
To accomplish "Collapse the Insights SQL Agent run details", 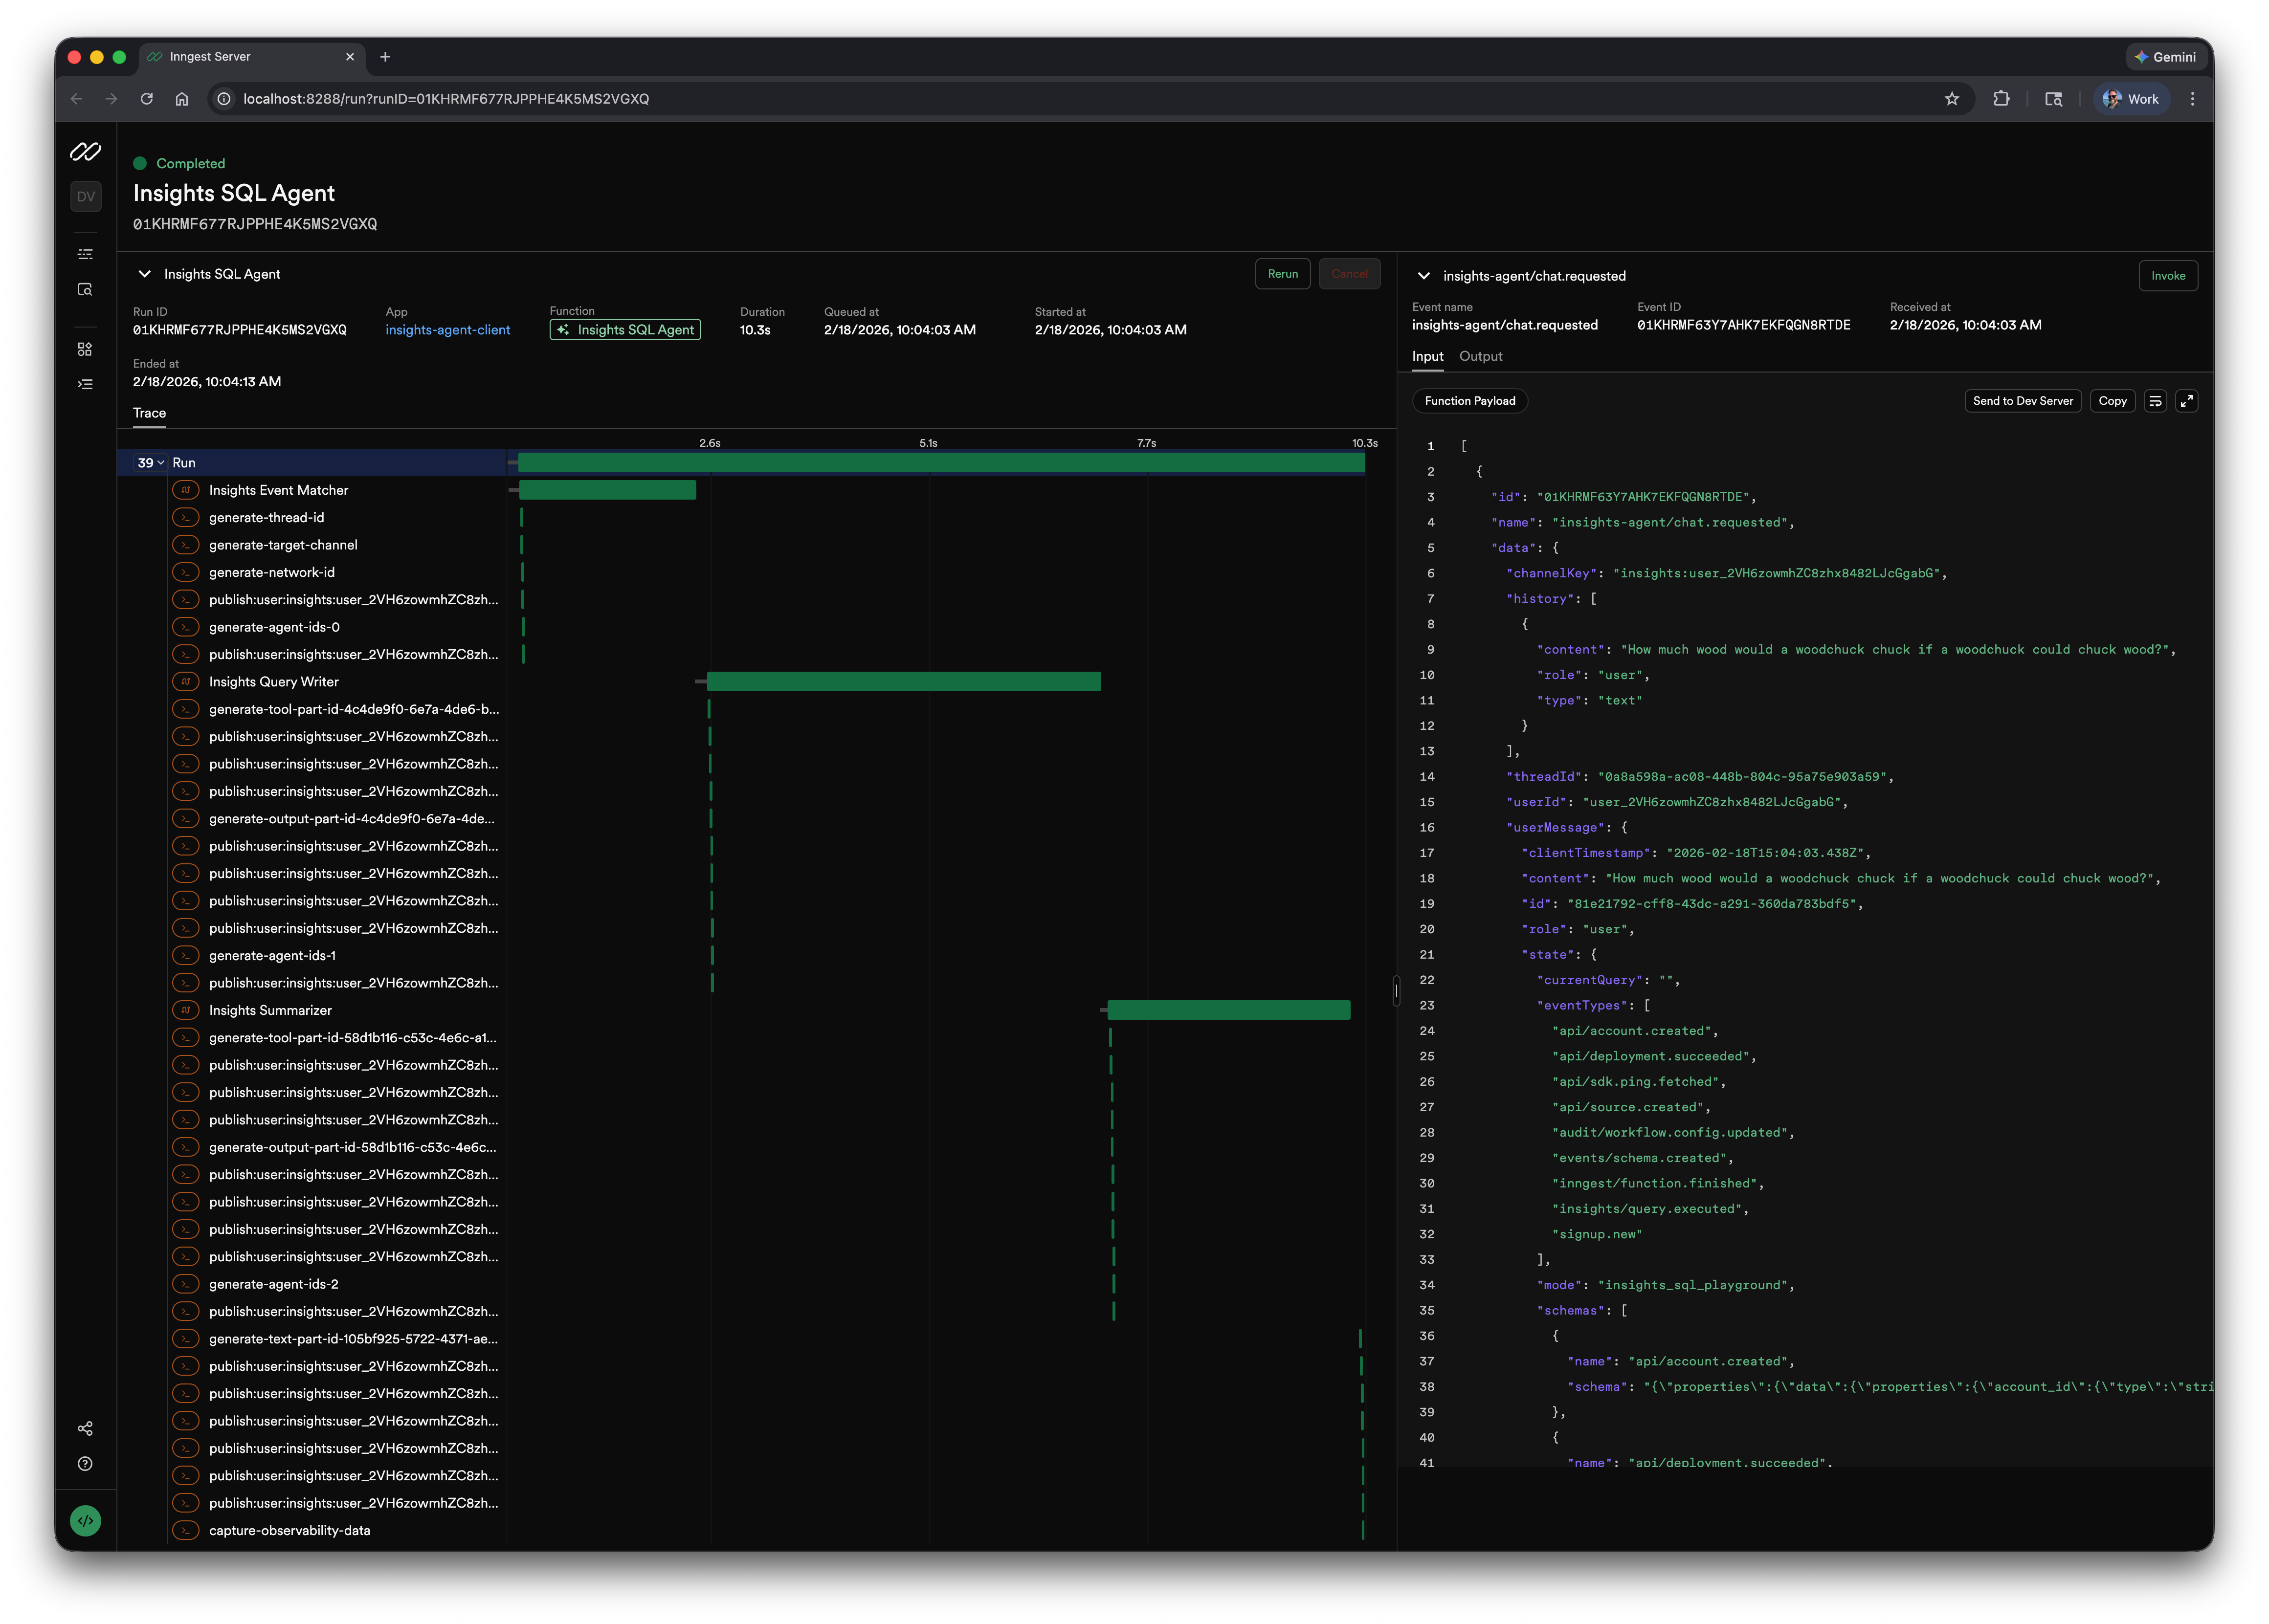I will [145, 274].
